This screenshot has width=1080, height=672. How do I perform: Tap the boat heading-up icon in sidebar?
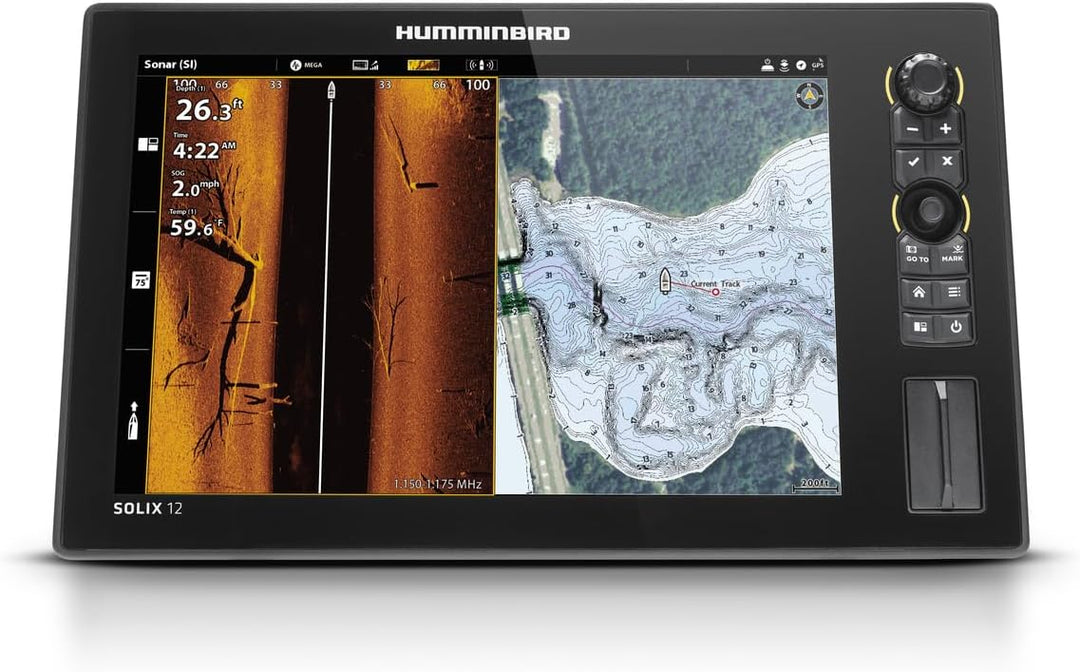pos(133,420)
